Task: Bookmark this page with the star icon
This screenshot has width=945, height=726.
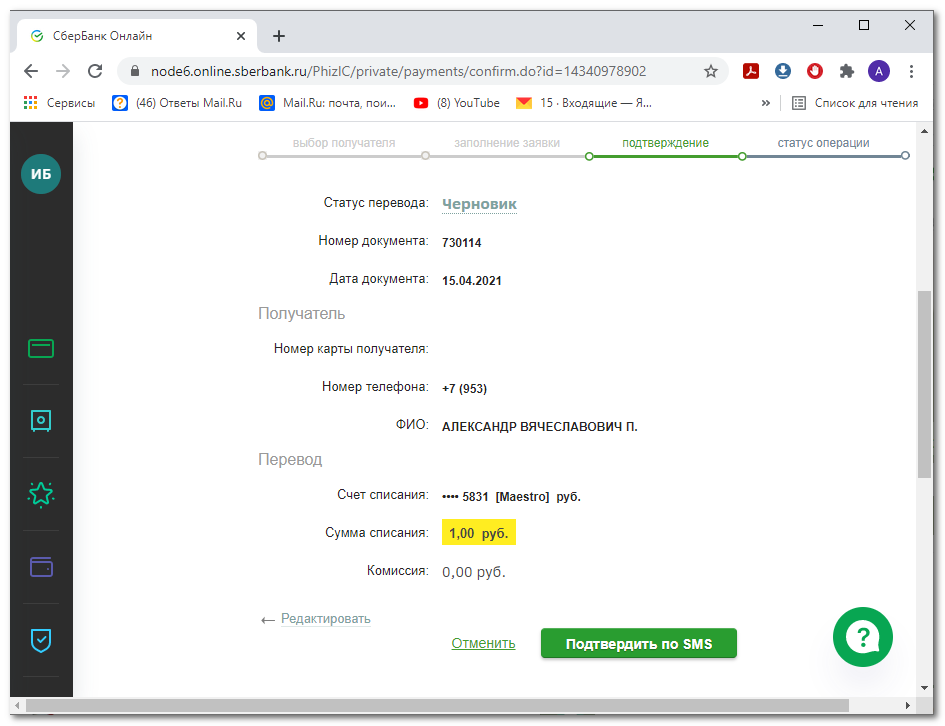Action: click(711, 71)
